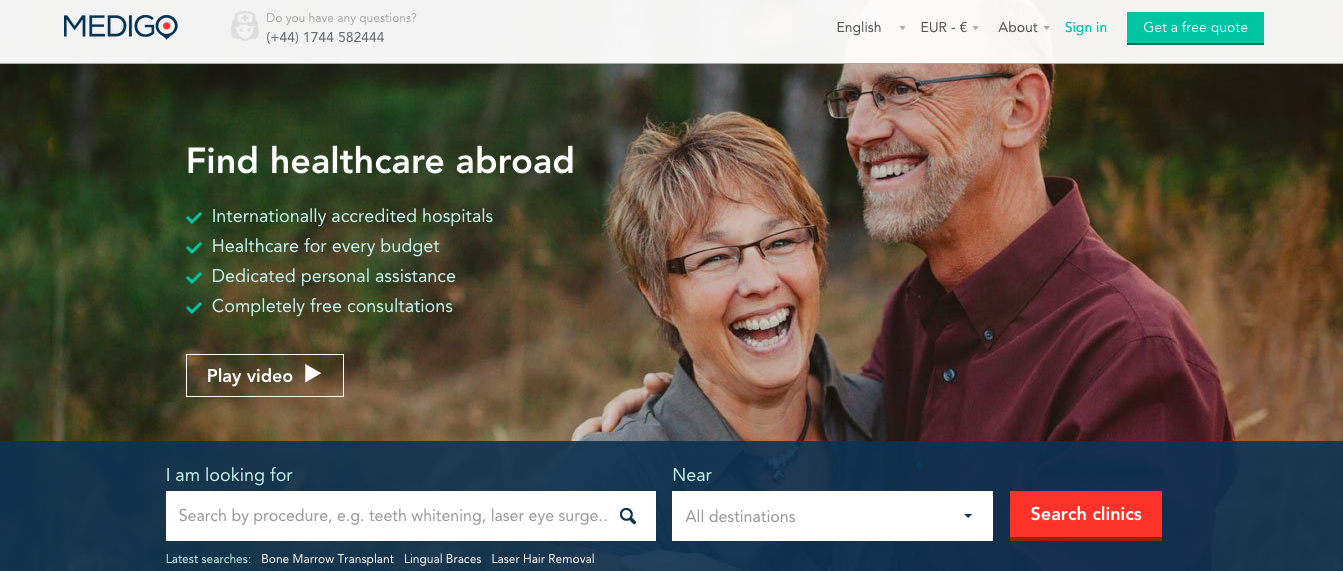Click checkmark beside Healthcare for every budget

click(x=194, y=247)
